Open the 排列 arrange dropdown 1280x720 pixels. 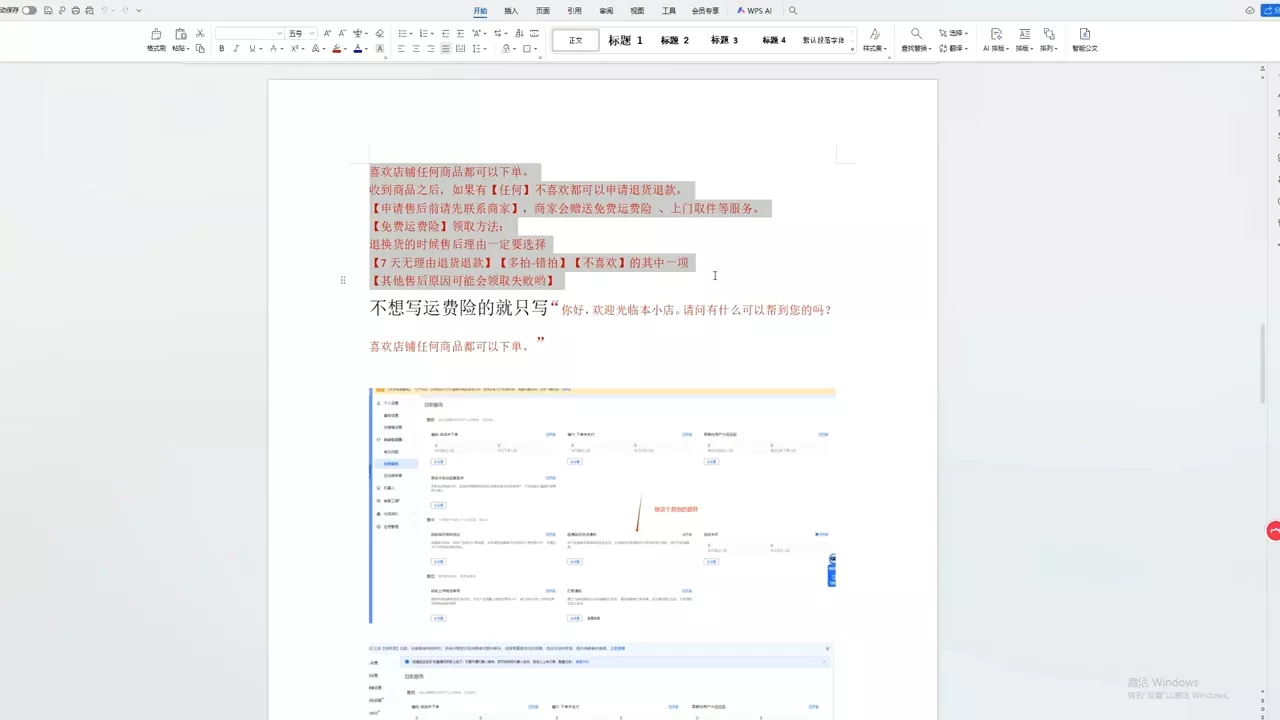pos(1048,48)
